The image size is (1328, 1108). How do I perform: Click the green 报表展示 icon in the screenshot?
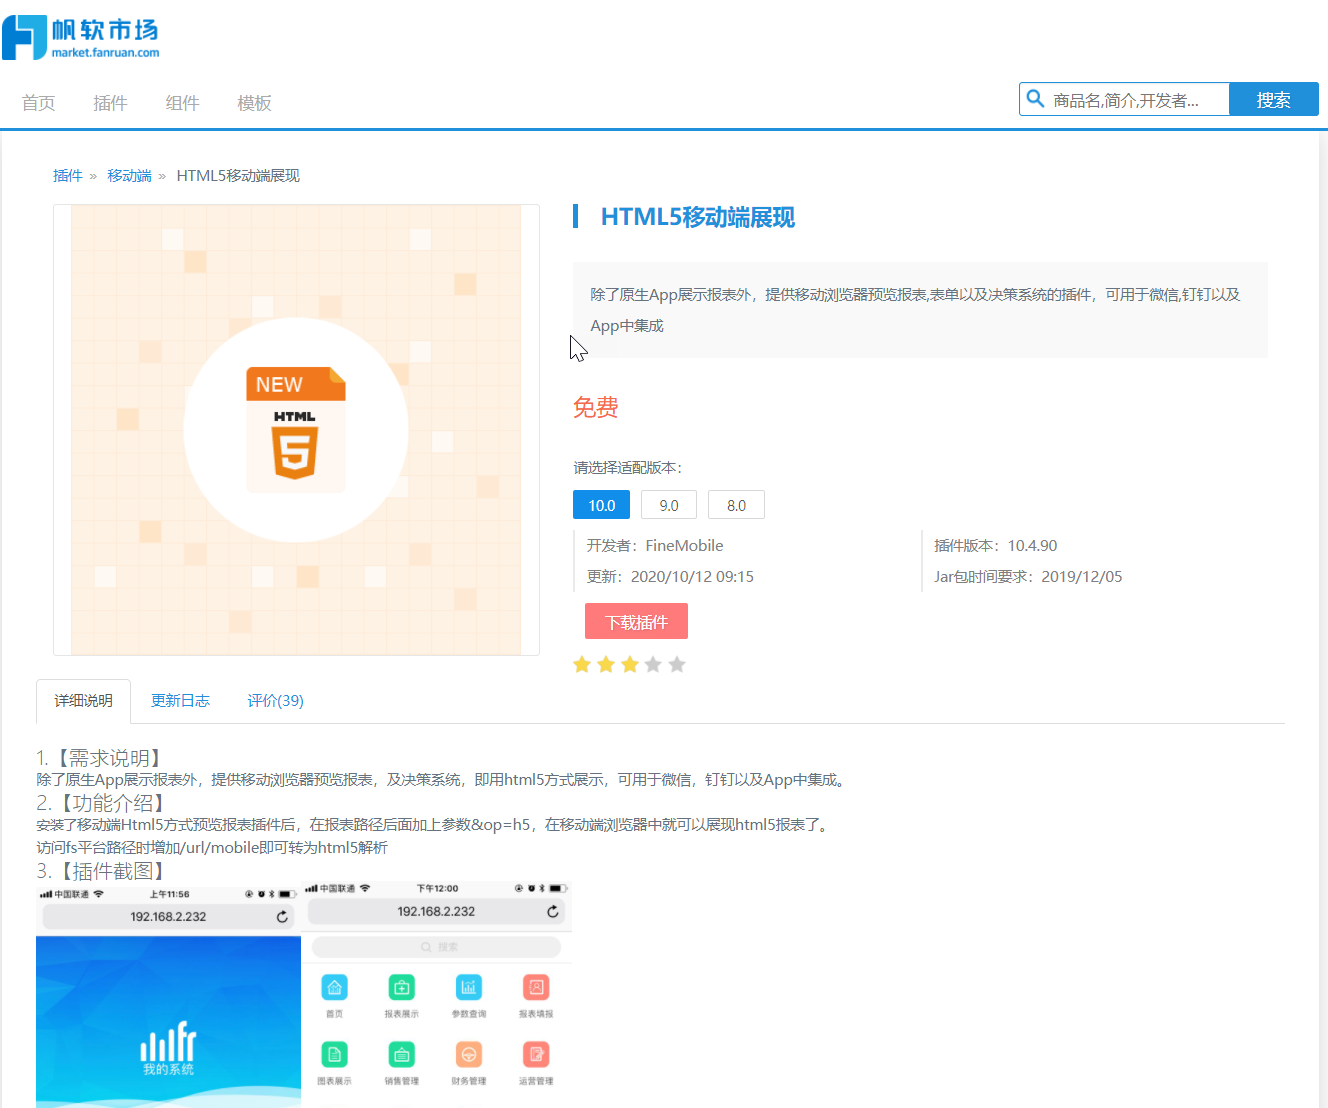[x=401, y=988]
